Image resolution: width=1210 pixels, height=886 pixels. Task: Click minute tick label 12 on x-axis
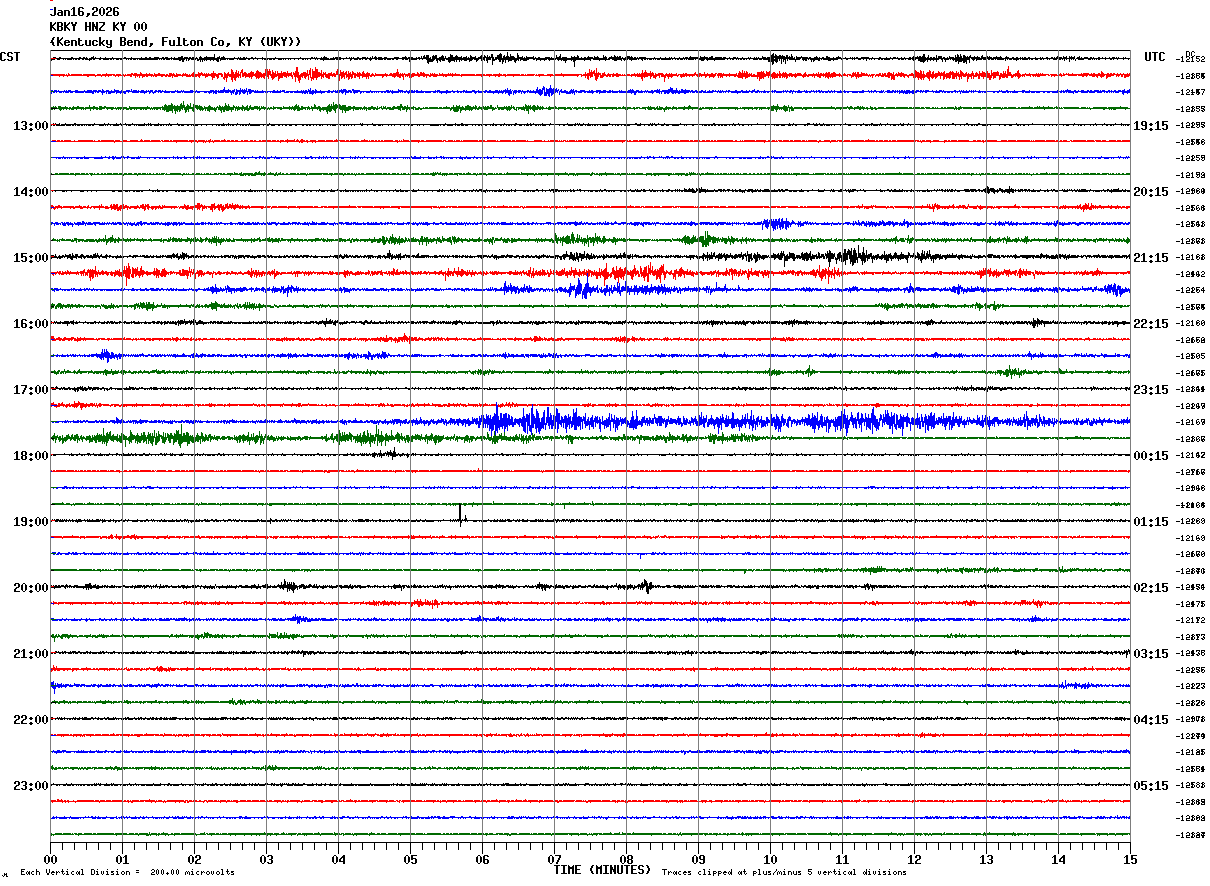coord(914,859)
